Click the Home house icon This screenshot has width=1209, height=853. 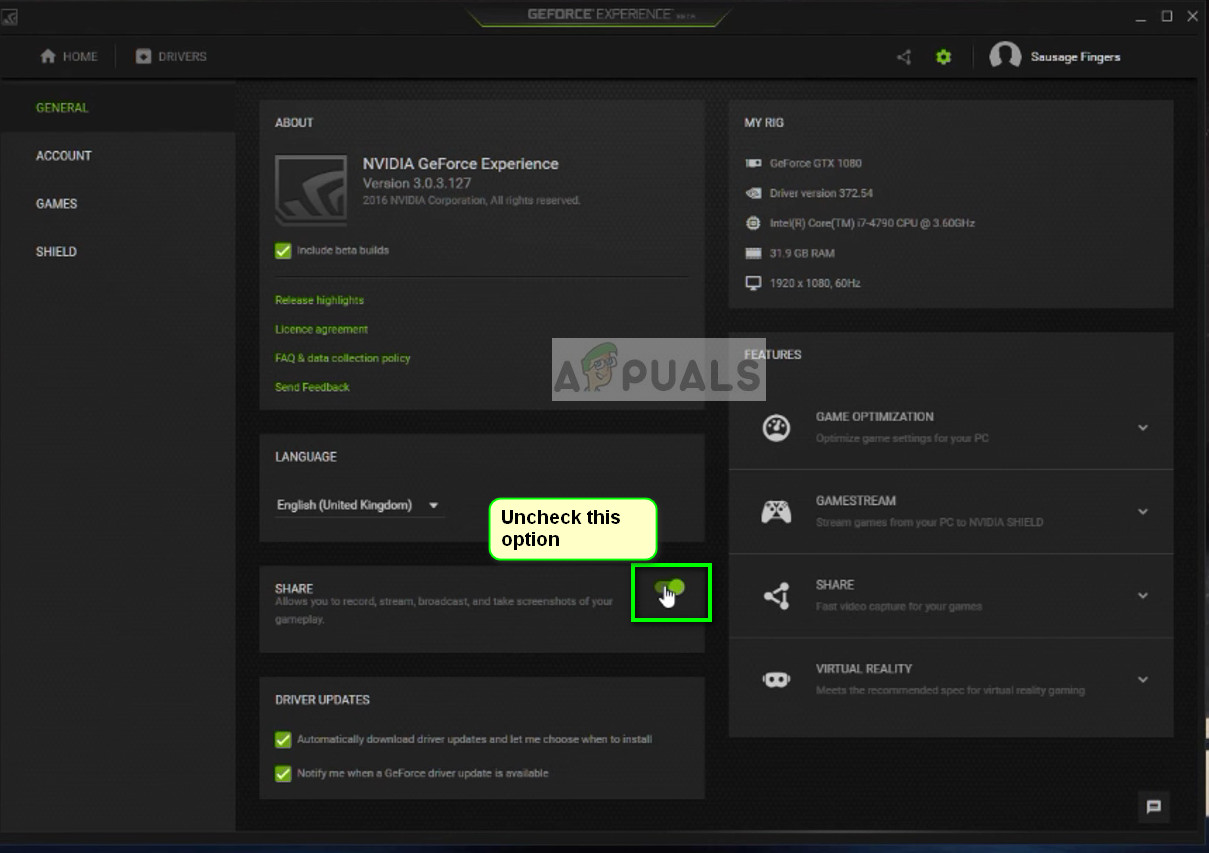tap(48, 56)
